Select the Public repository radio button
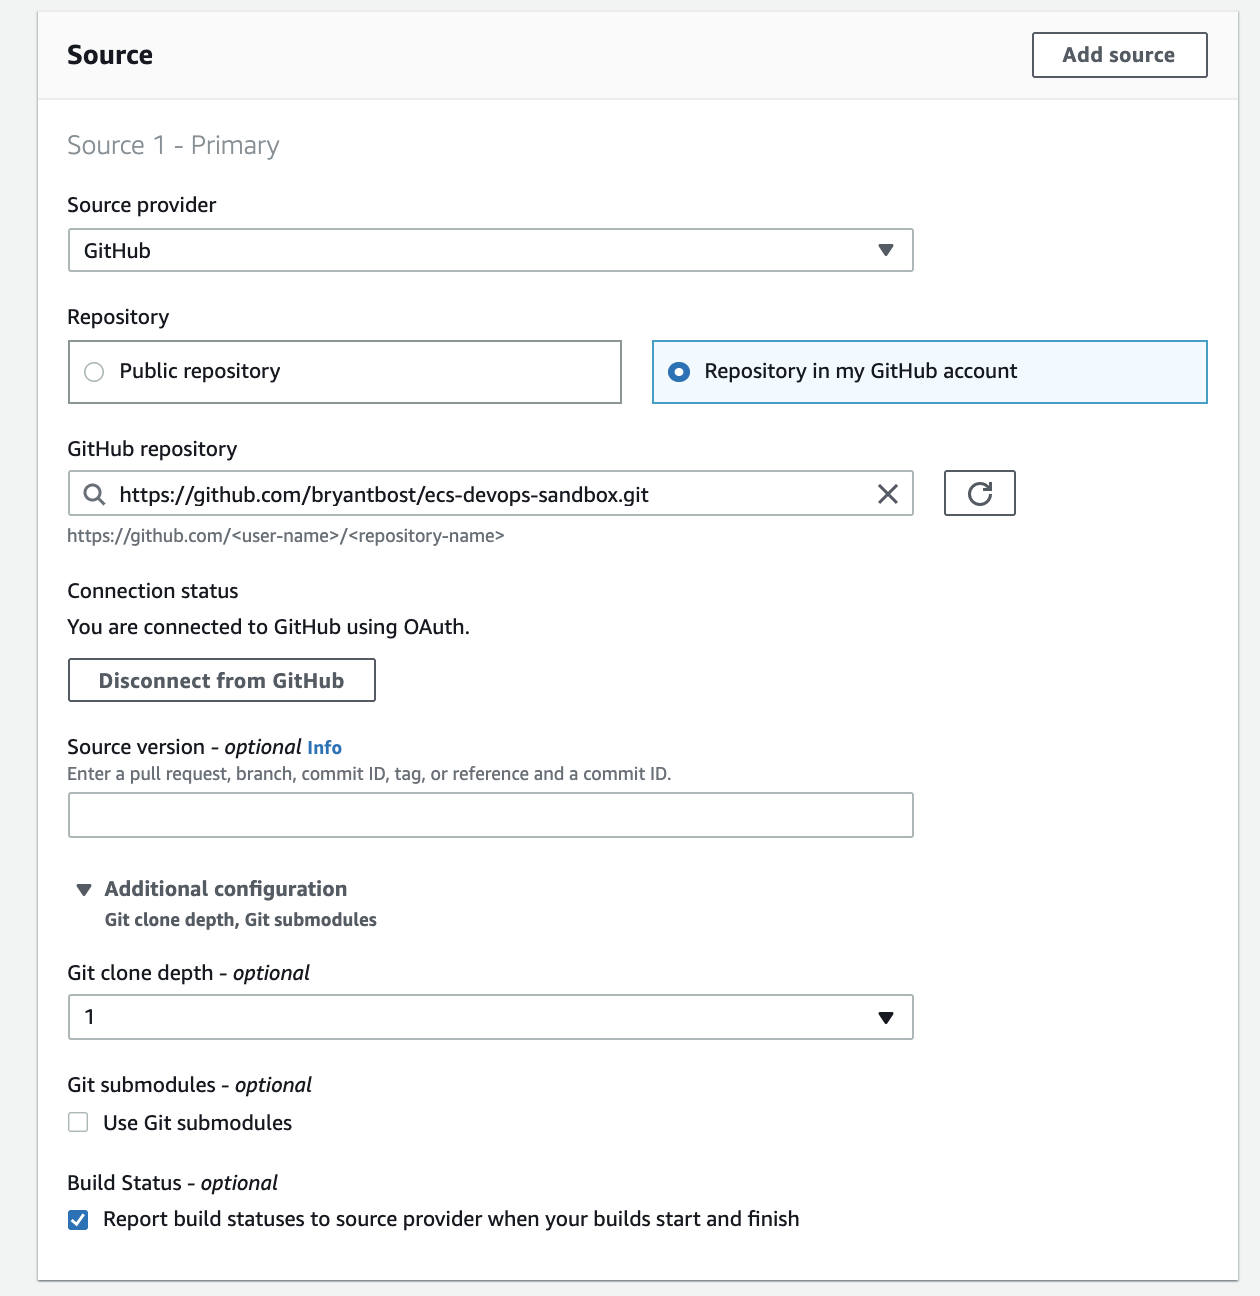Screen dimensions: 1260x1296 [x=93, y=371]
